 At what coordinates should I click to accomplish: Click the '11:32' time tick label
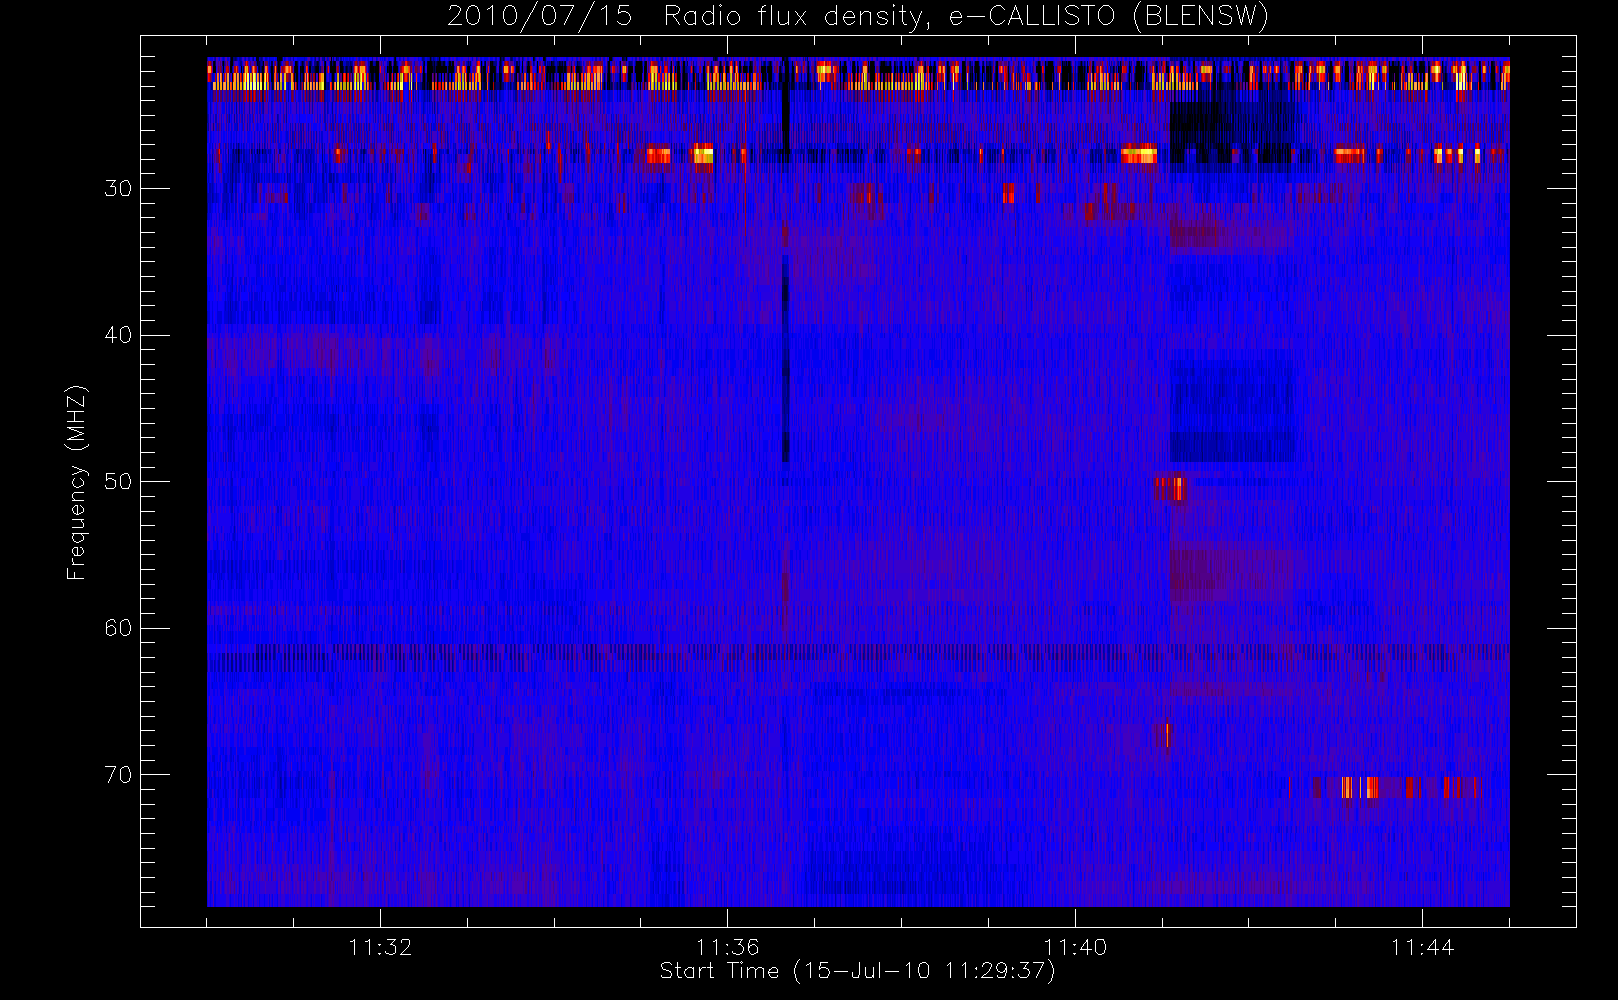(x=380, y=947)
